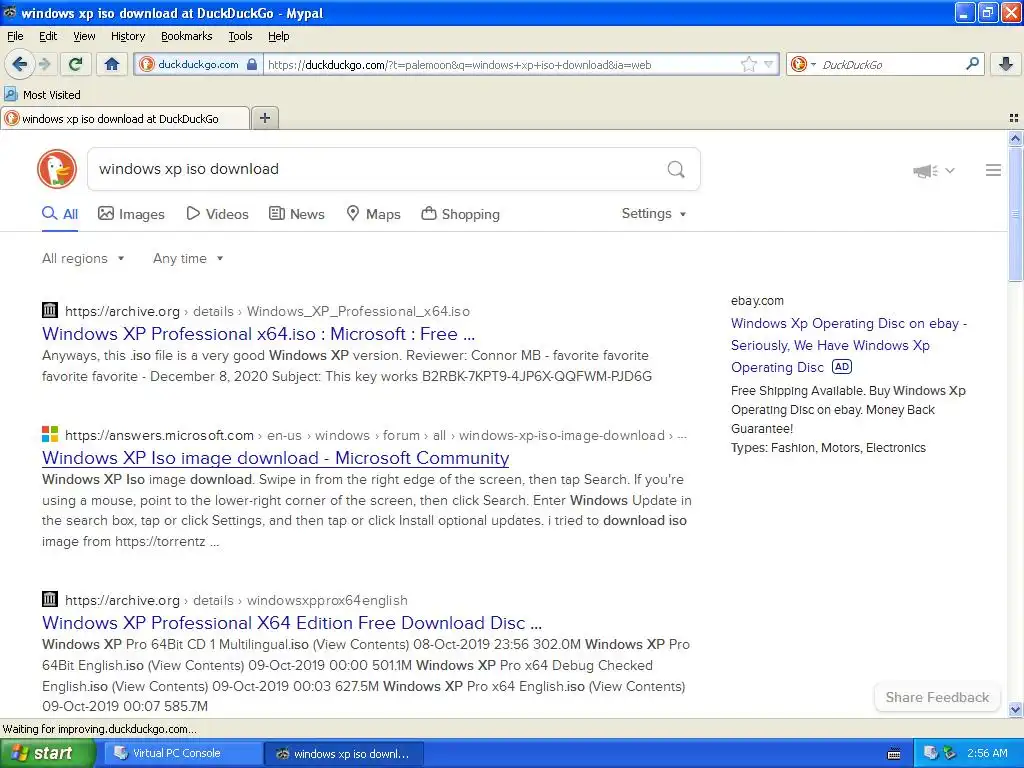
Task: Click archive.org favicon of windowsxpprox64english result
Action: 50,599
